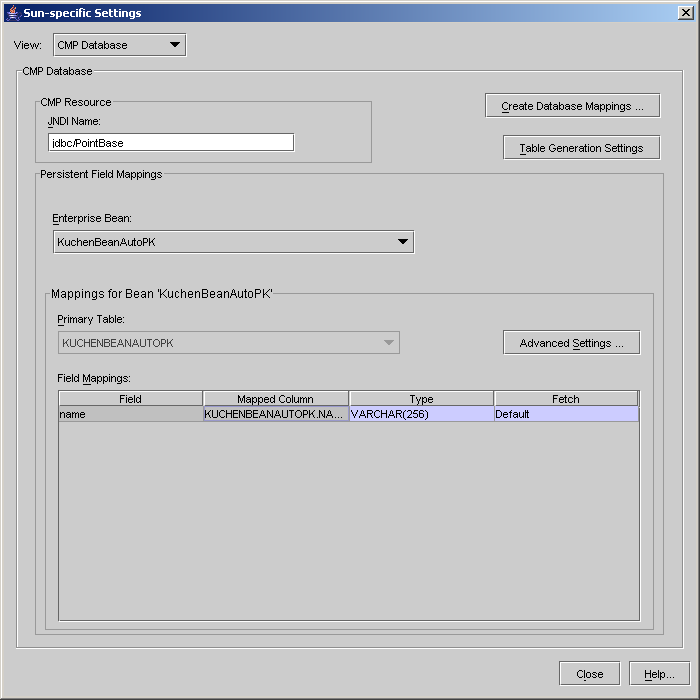Click the Mapped Column header
Viewport: 700px width, 700px height.
pyautogui.click(x=275, y=399)
